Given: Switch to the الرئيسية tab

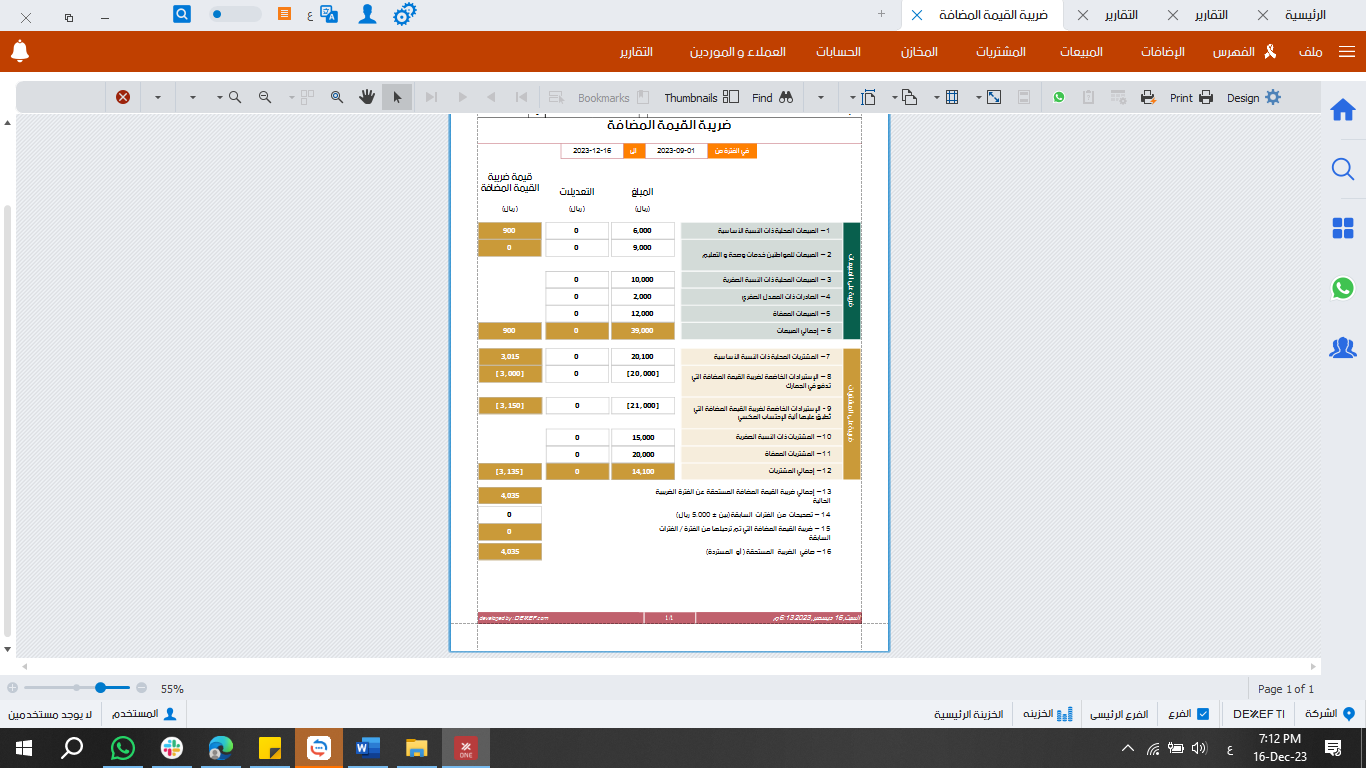Looking at the screenshot, I should coord(1305,15).
